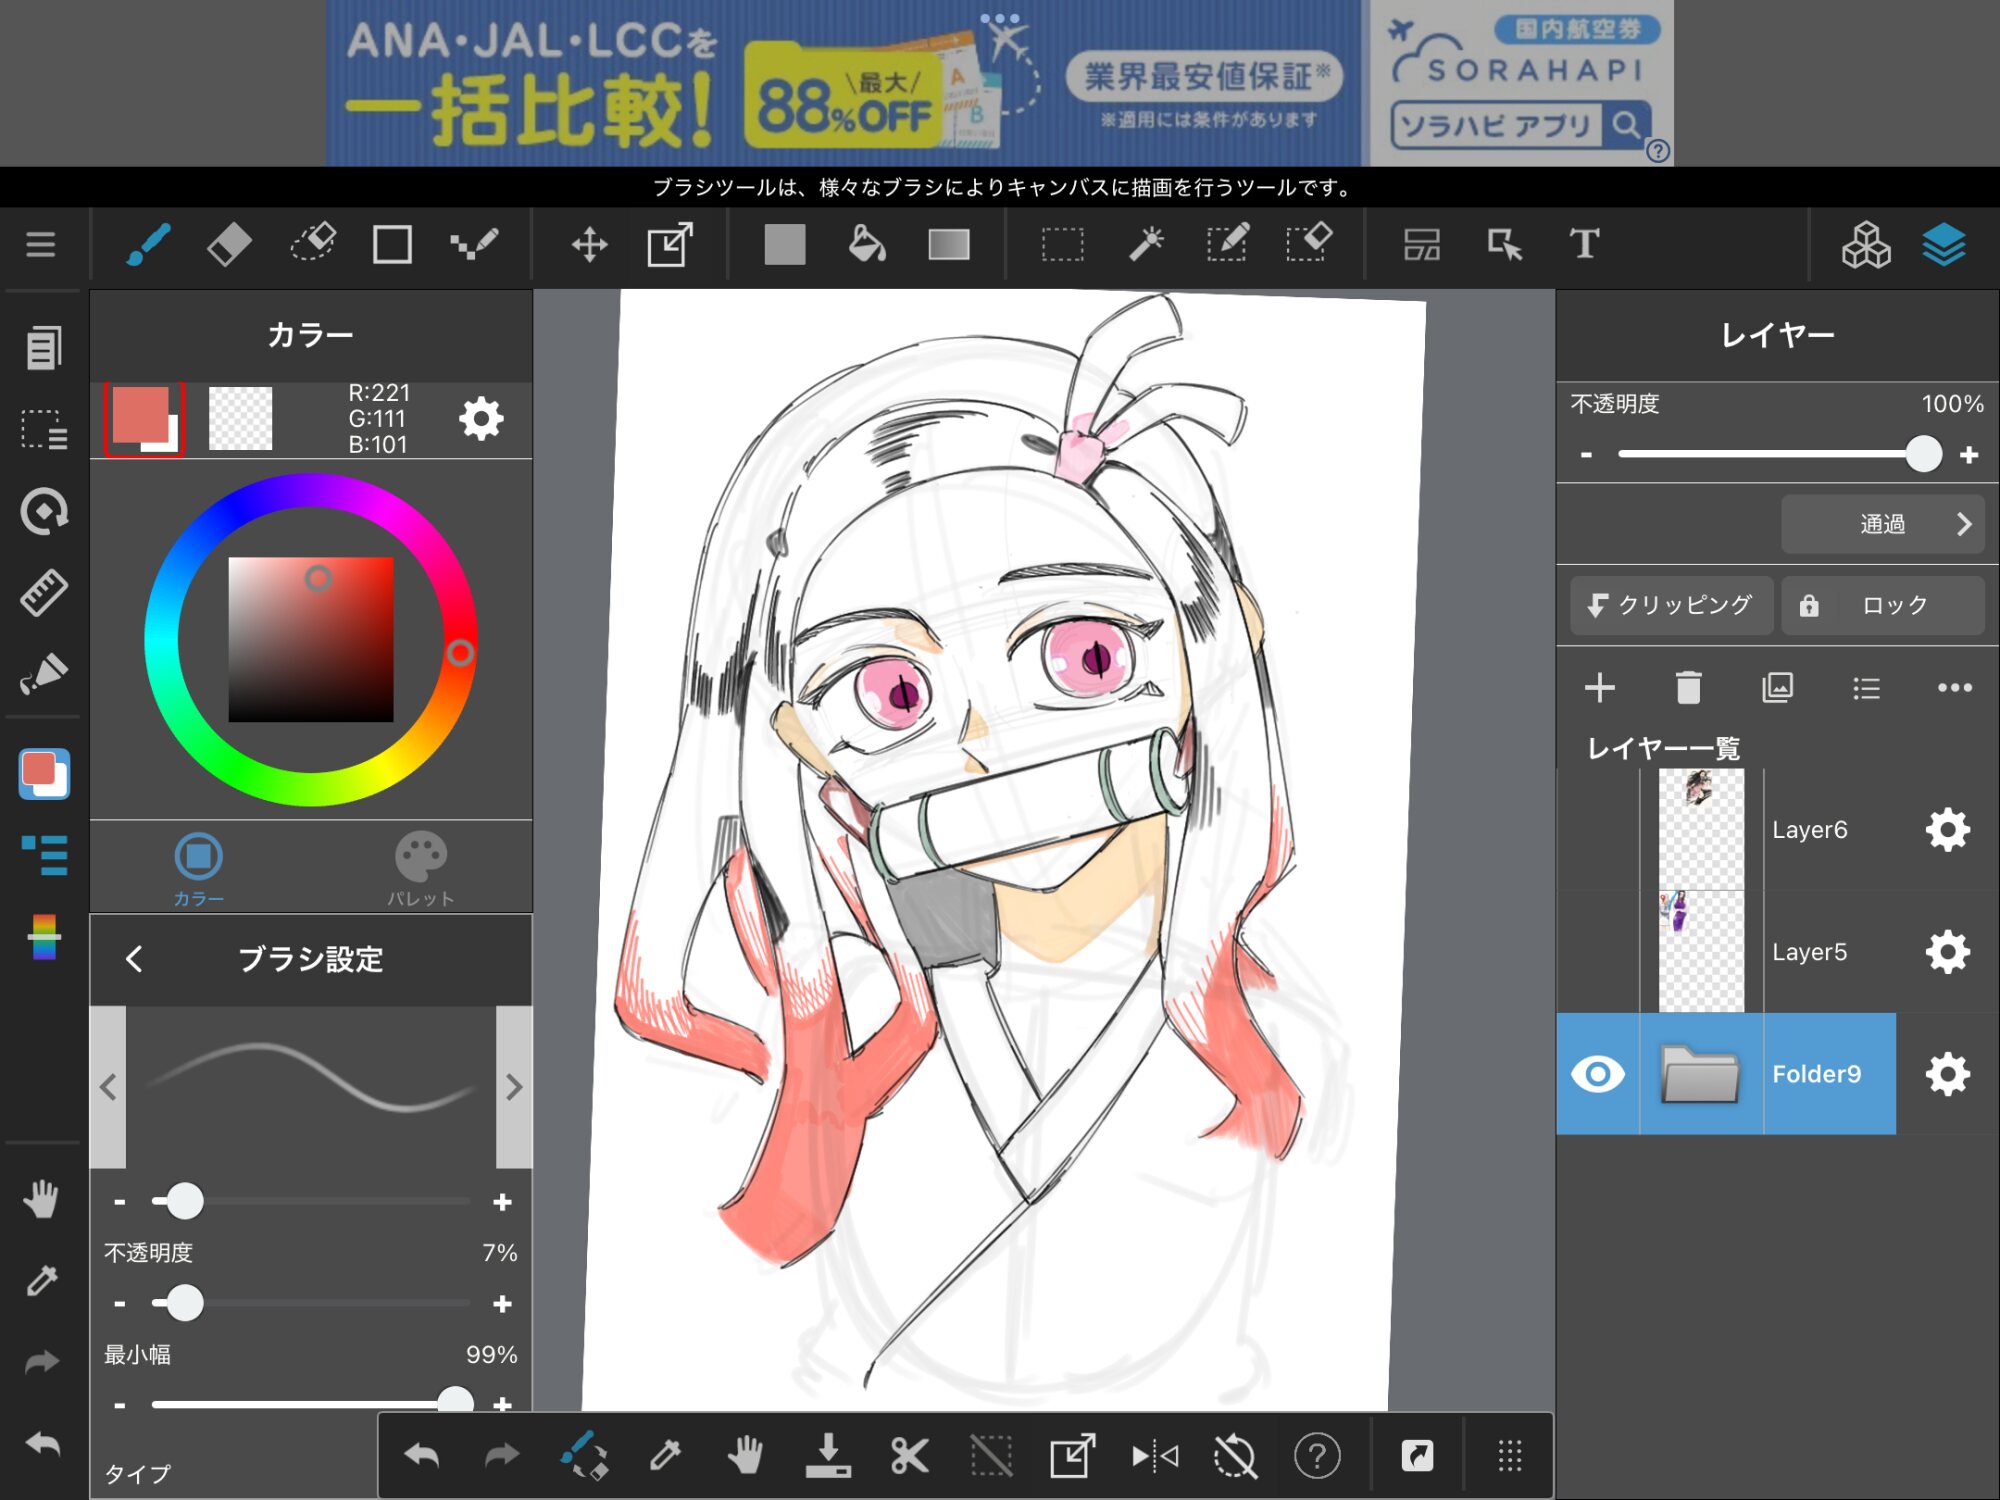Go back from Brush settings panel

click(x=135, y=959)
